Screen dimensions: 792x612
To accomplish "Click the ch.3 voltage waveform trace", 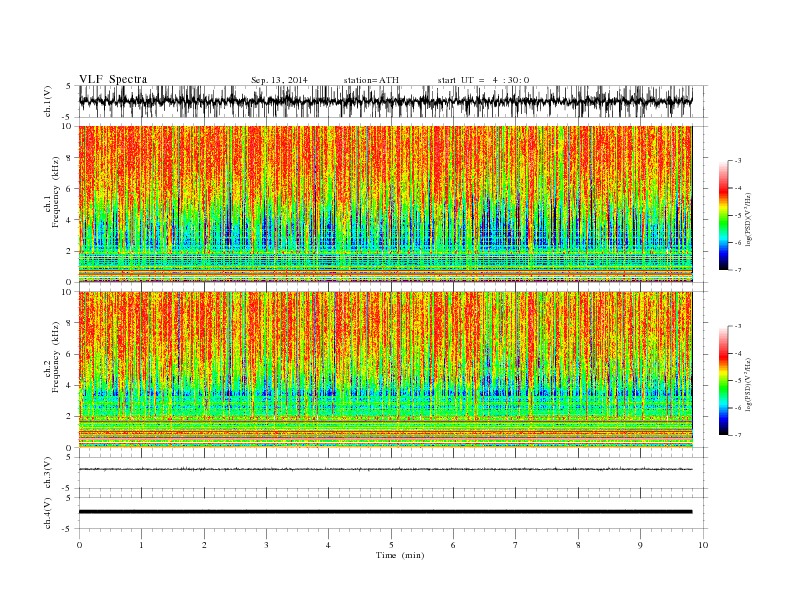I will click(385, 469).
